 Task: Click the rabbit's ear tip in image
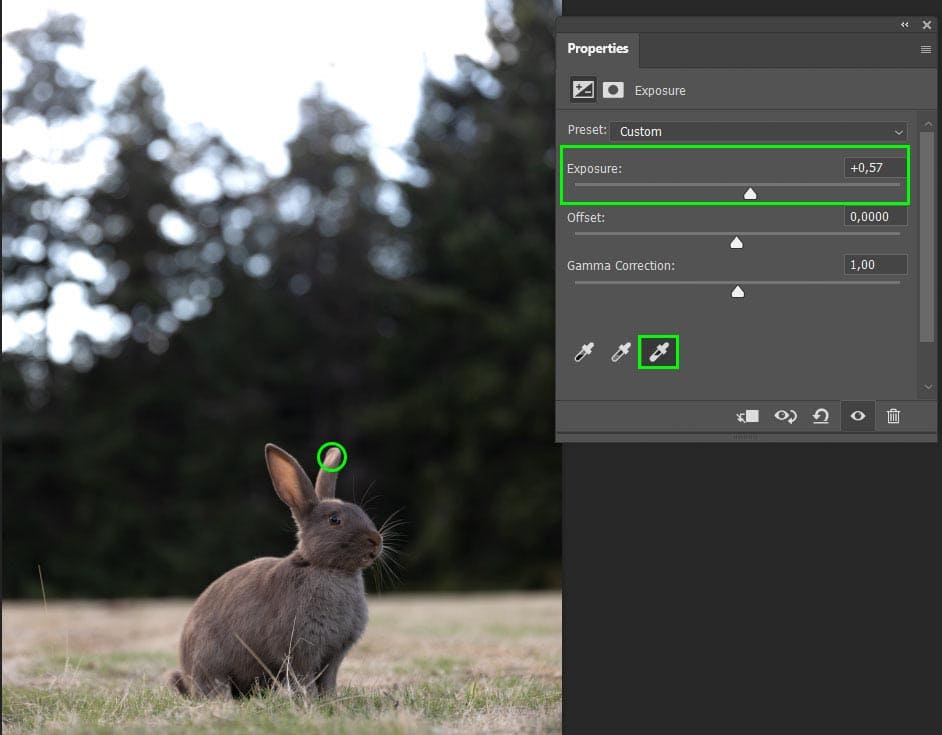[332, 457]
